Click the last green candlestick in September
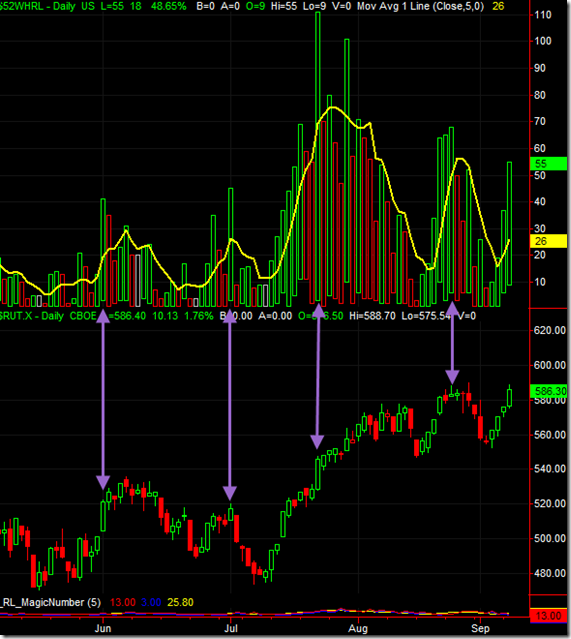The image size is (571, 639). [509, 397]
